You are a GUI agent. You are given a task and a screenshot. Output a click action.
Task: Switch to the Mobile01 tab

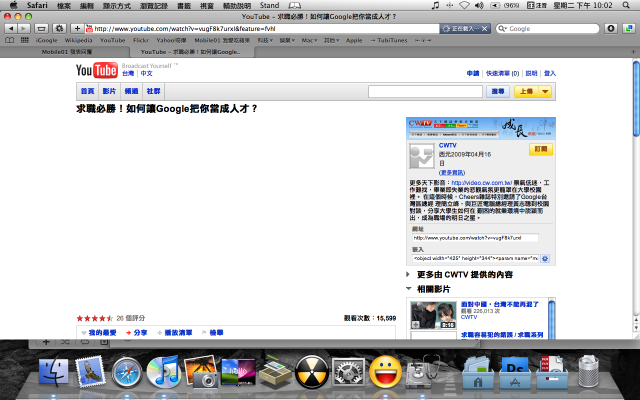click(x=66, y=52)
